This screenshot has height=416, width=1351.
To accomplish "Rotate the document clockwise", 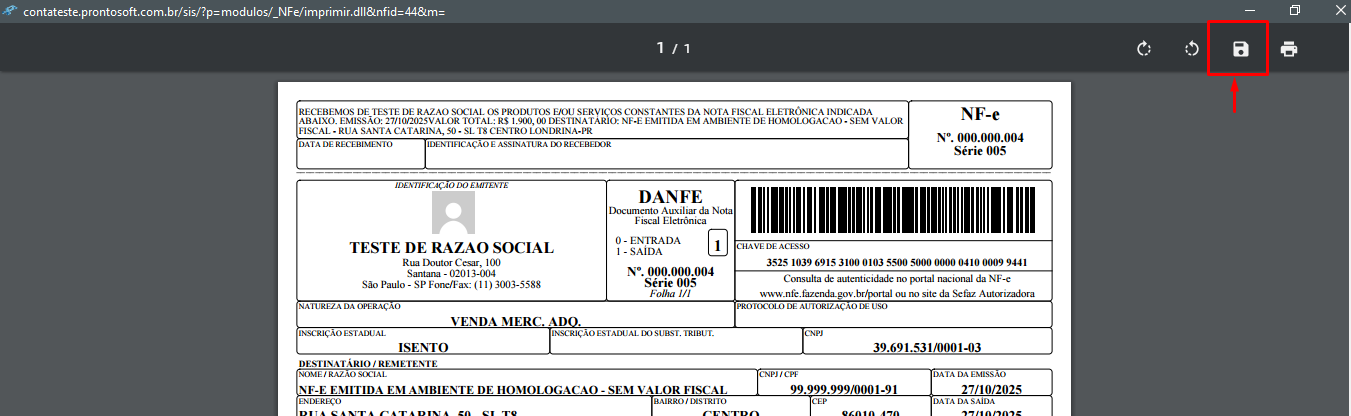I will tap(1144, 49).
